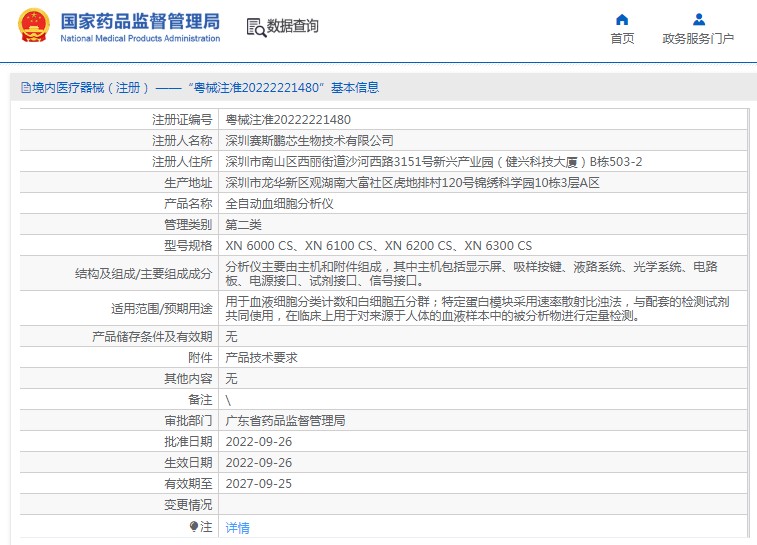Click the 注册人住所 label
Image resolution: width=757 pixels, height=545 pixels.
[182, 162]
